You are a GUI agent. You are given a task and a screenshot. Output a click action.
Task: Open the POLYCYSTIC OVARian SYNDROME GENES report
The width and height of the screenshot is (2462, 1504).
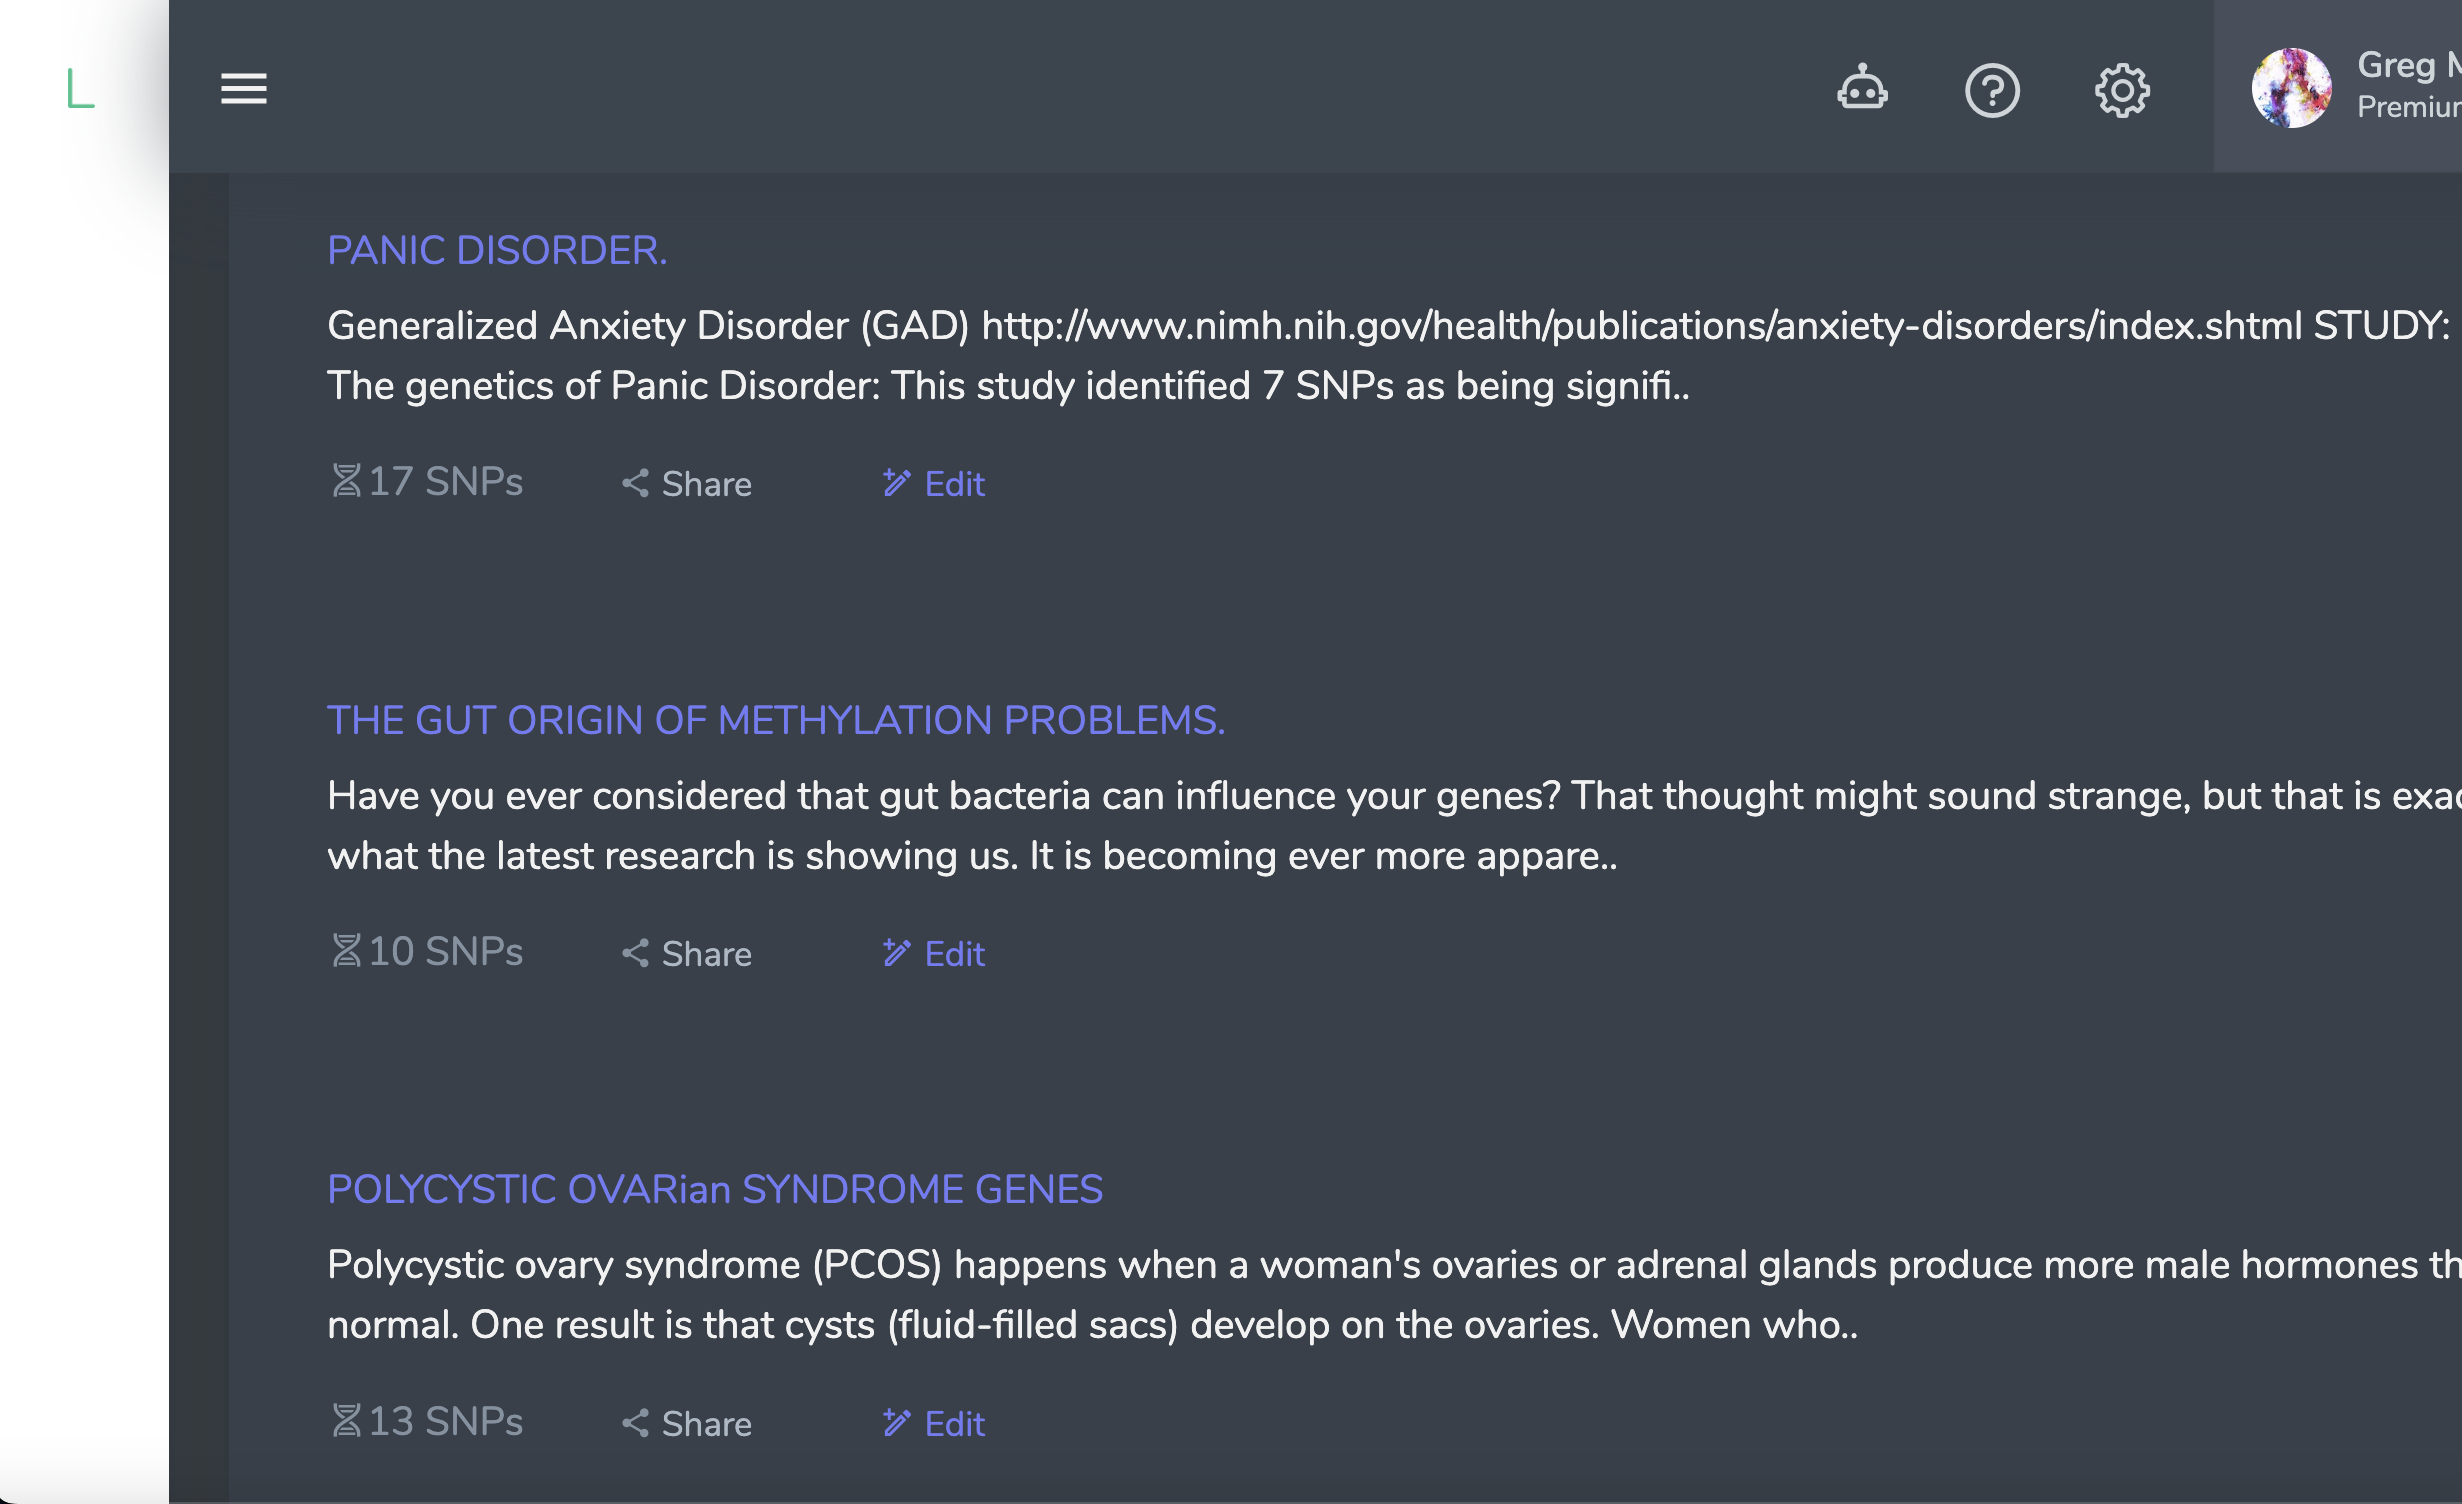(x=715, y=1189)
